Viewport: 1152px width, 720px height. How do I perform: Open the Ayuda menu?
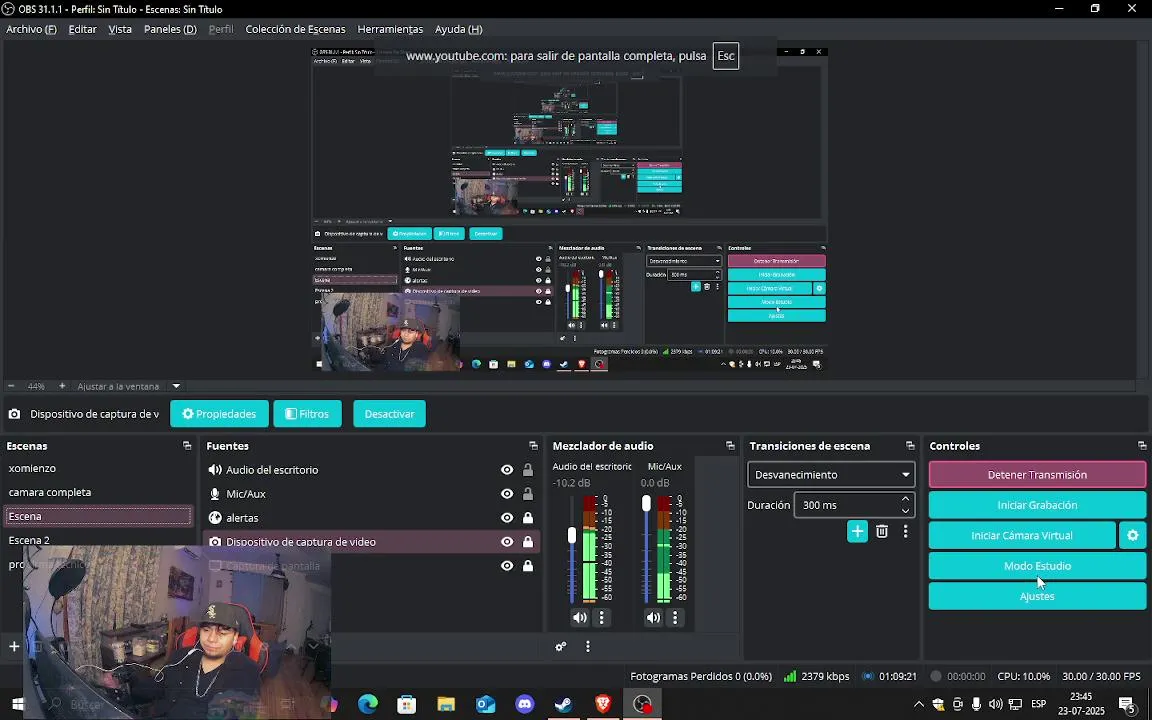pyautogui.click(x=458, y=29)
